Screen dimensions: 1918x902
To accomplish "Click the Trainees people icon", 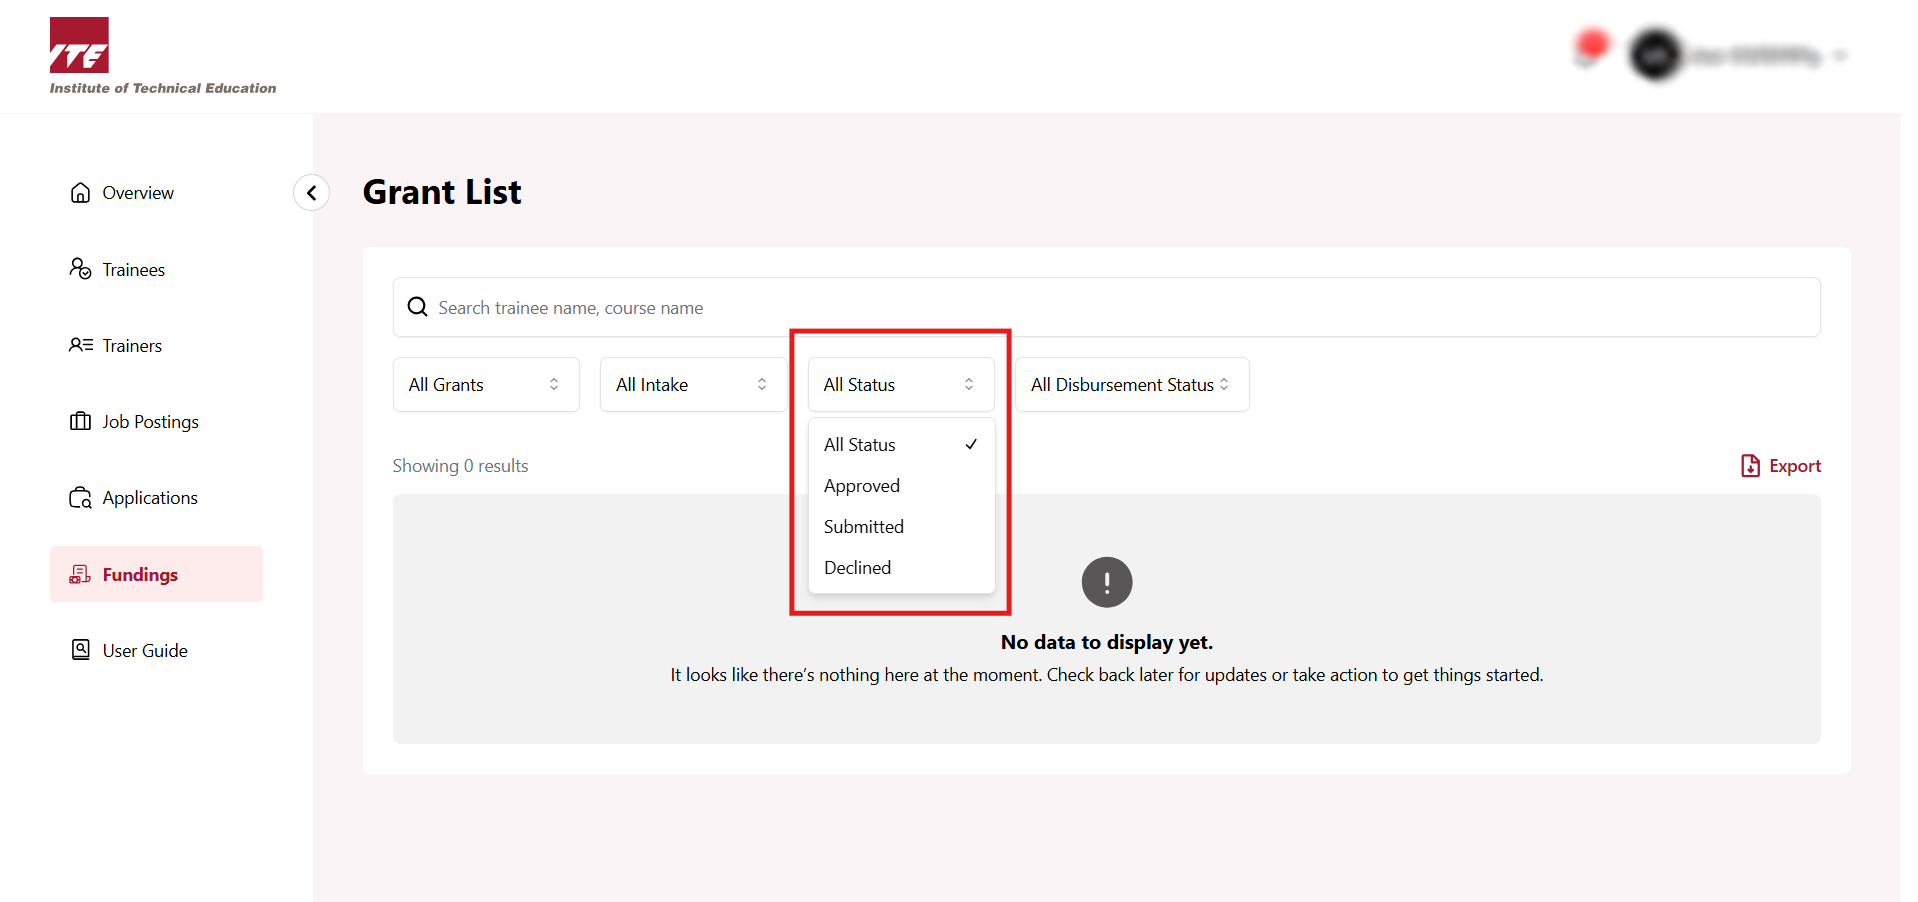I will (x=80, y=269).
